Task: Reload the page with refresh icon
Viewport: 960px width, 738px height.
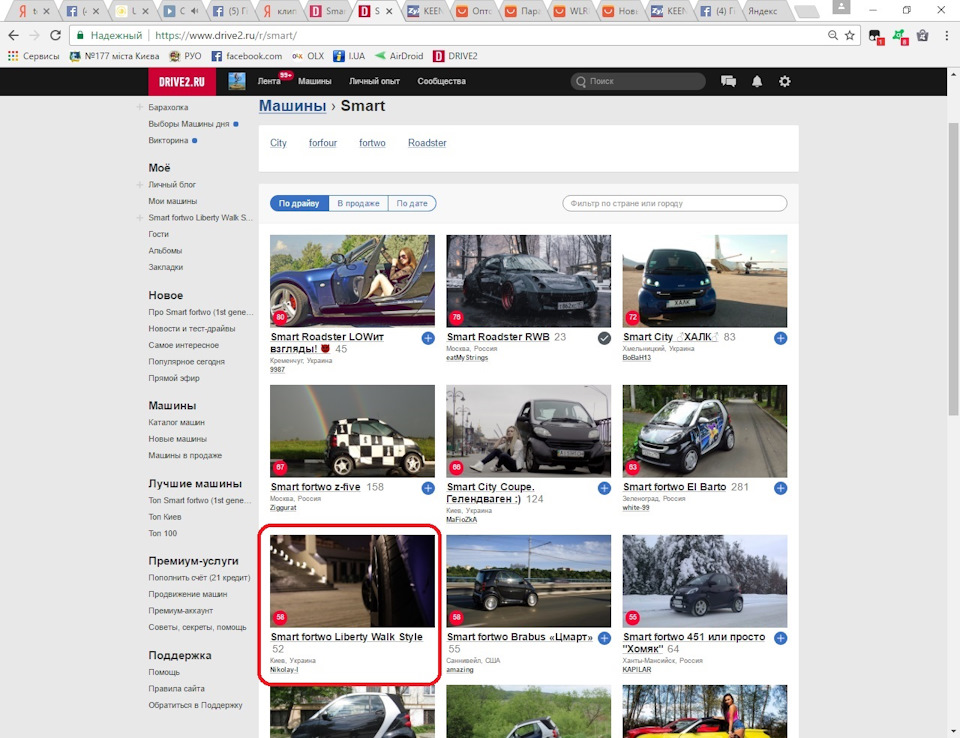Action: 55,36
